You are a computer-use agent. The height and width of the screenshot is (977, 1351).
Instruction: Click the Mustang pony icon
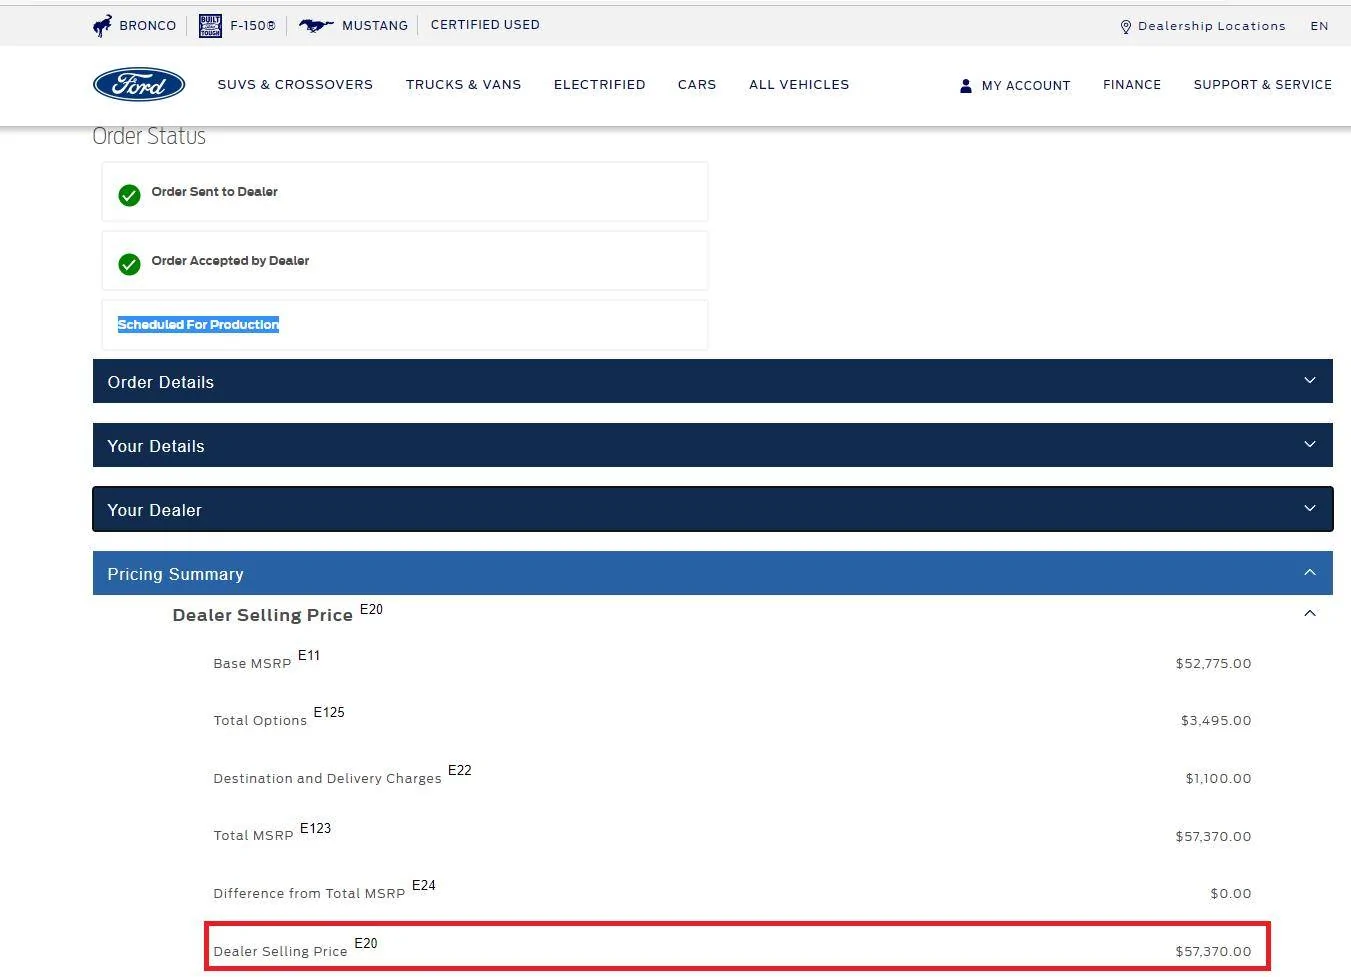[316, 26]
